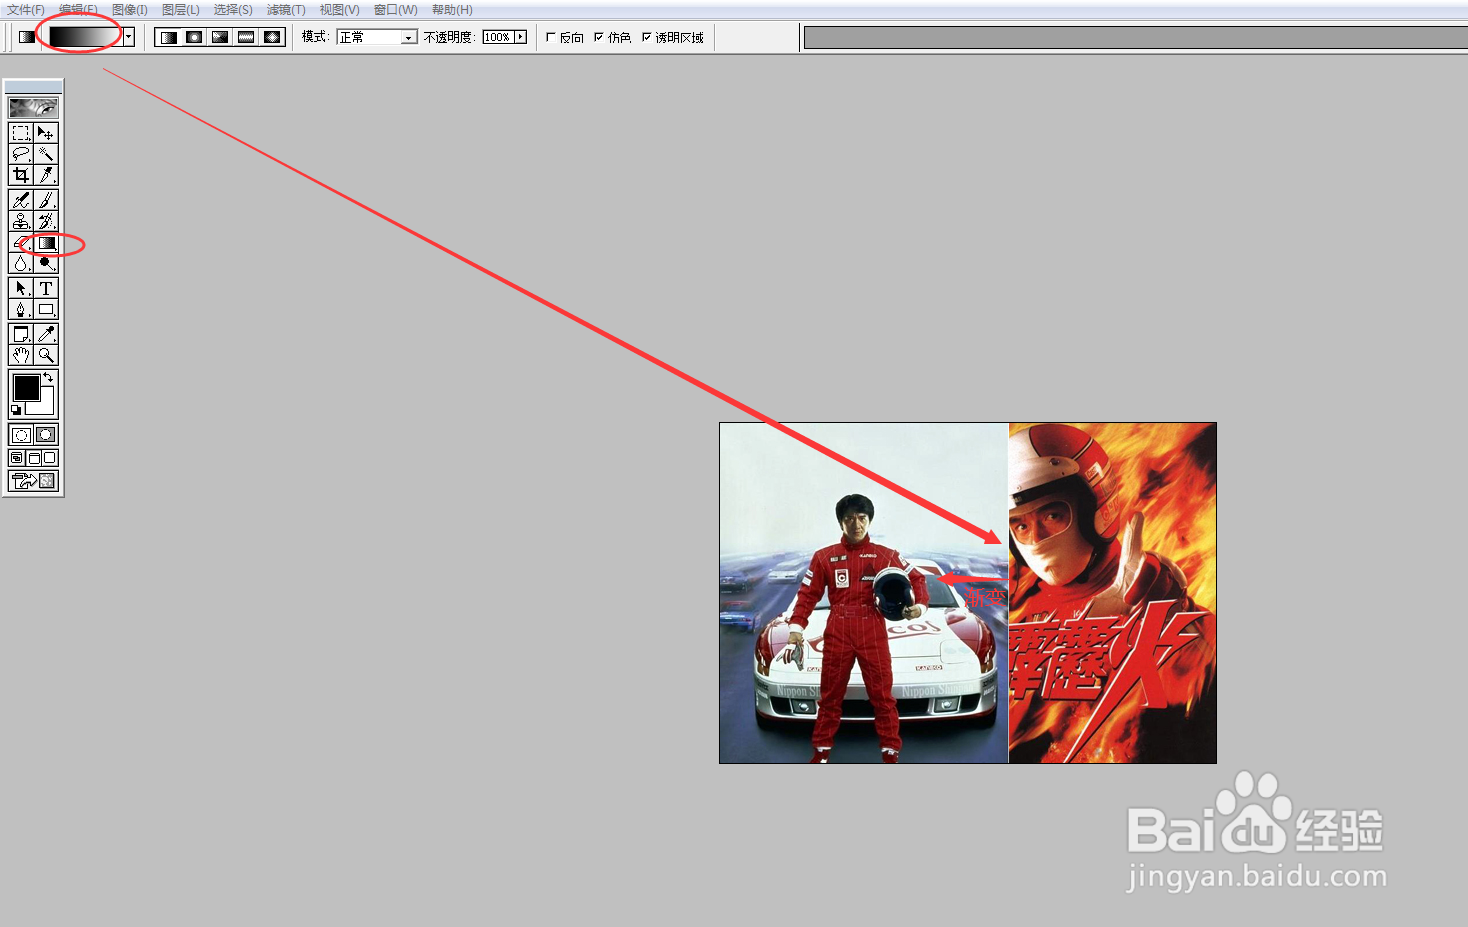
Task: Select the Lasso tool
Action: (21, 154)
